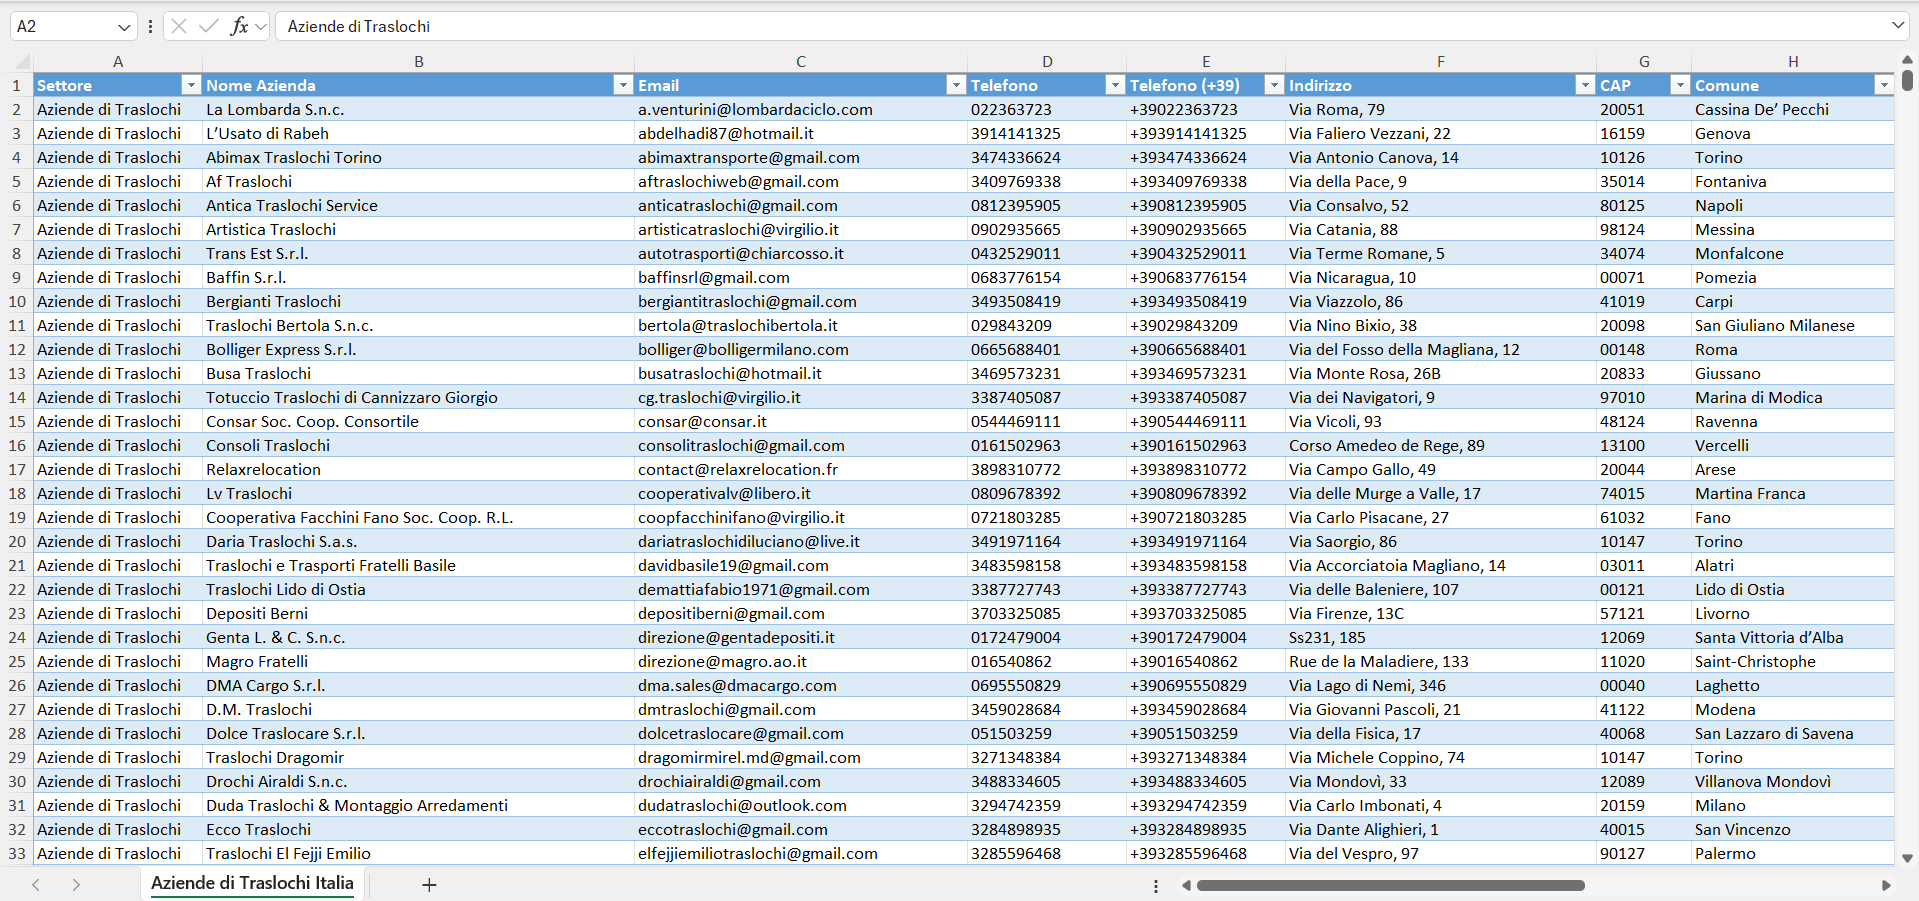Select cell Via del Fosso della Magliana, 12

pos(1441,349)
